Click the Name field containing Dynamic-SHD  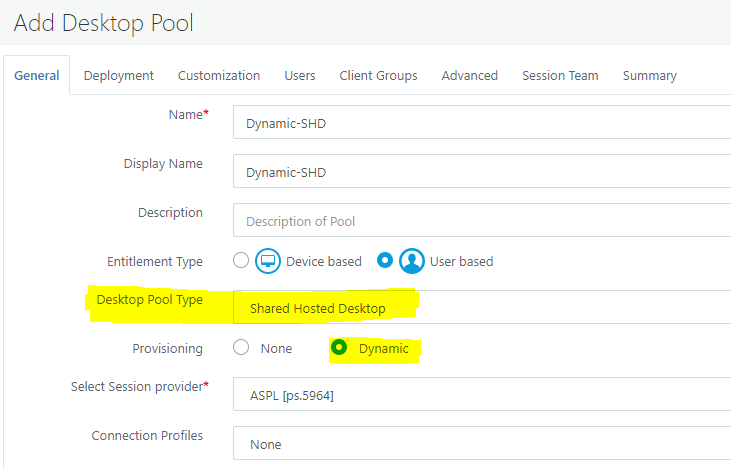point(482,122)
